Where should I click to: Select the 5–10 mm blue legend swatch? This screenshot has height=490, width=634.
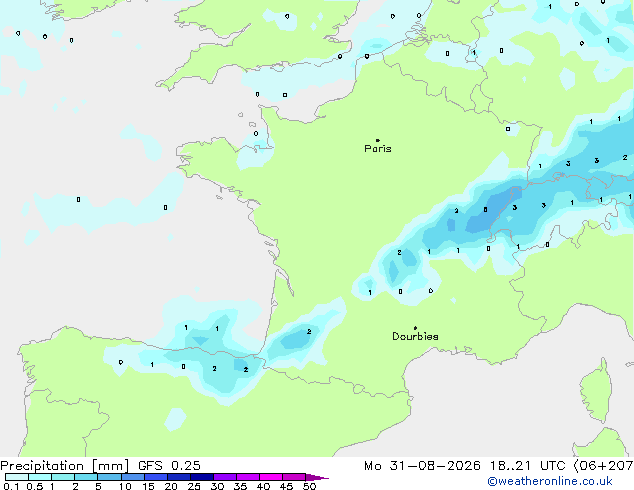(x=109, y=477)
